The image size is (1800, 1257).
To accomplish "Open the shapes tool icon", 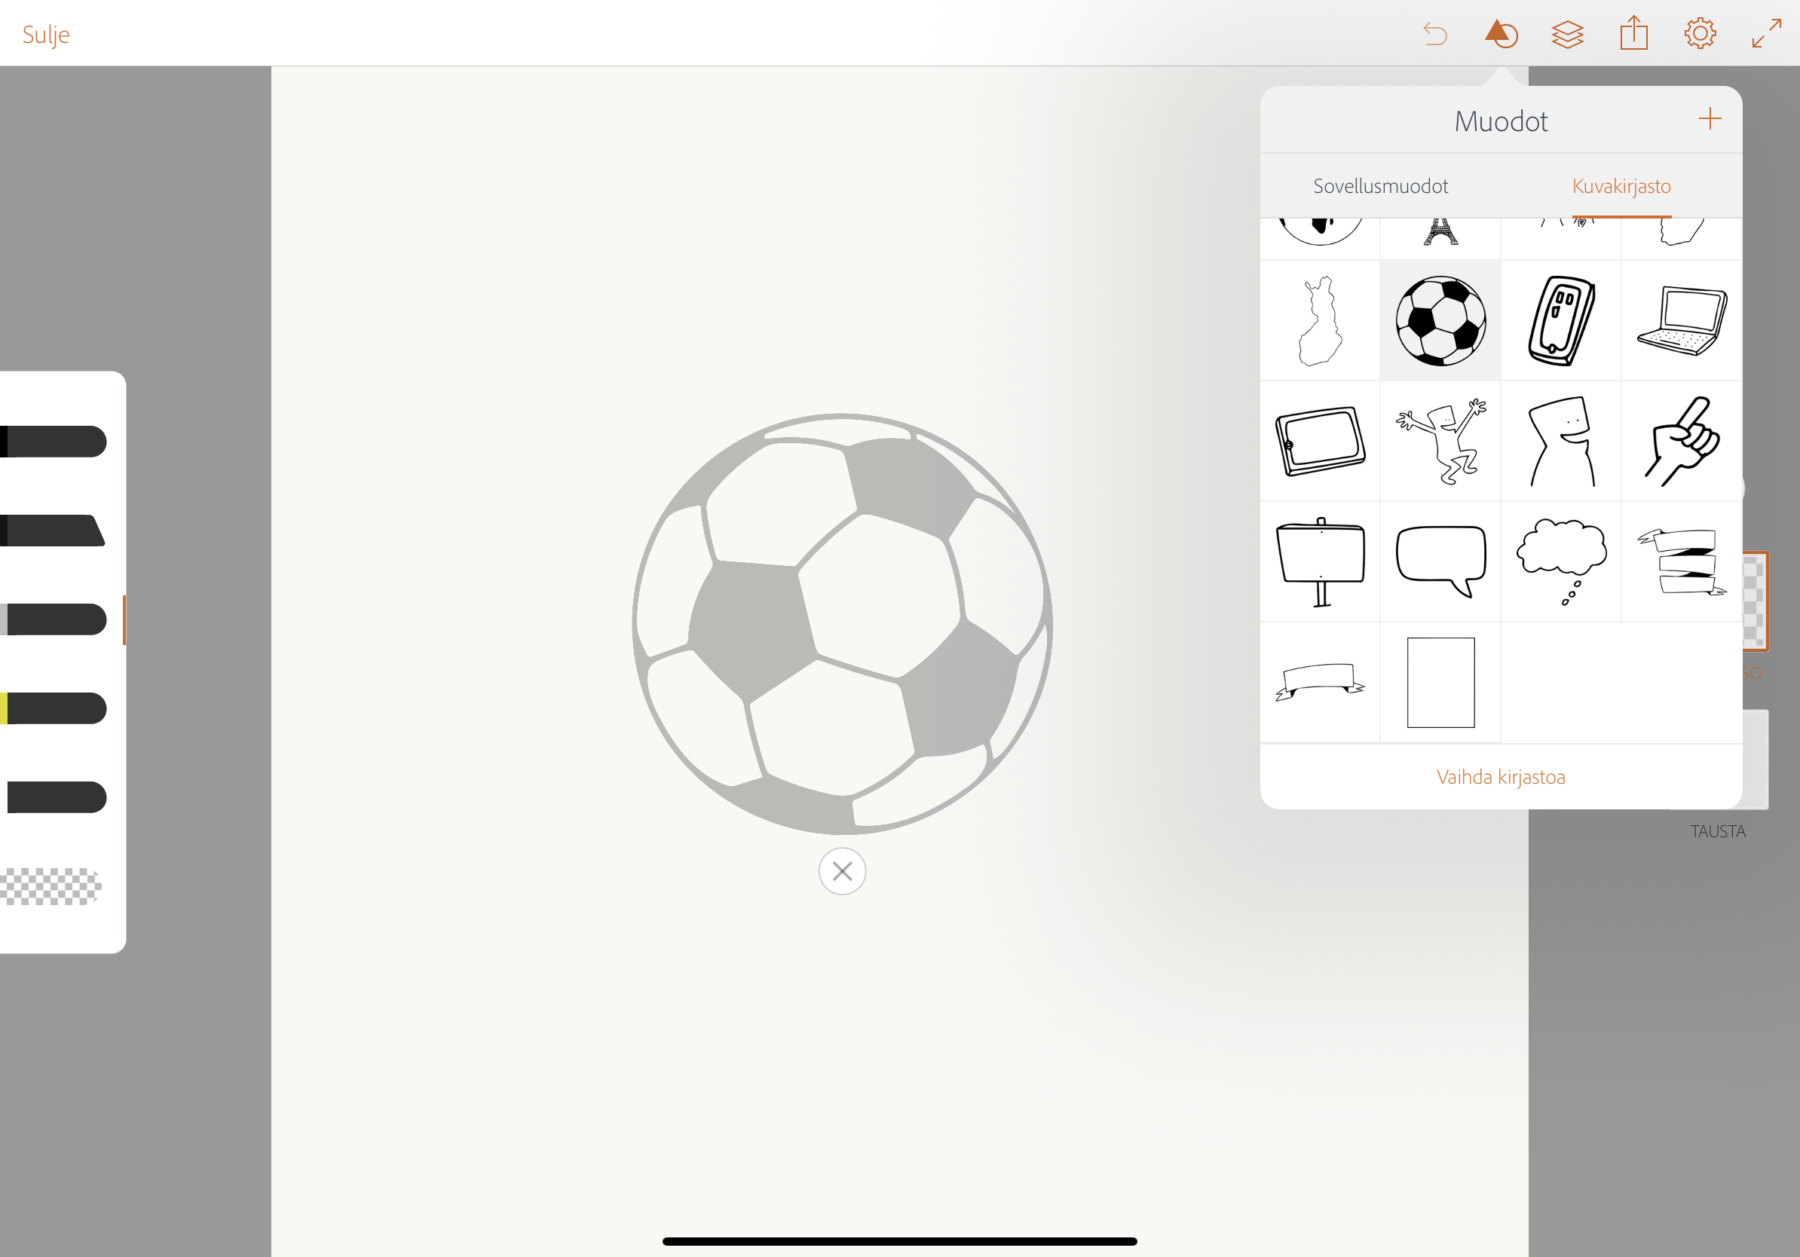I will [1501, 34].
